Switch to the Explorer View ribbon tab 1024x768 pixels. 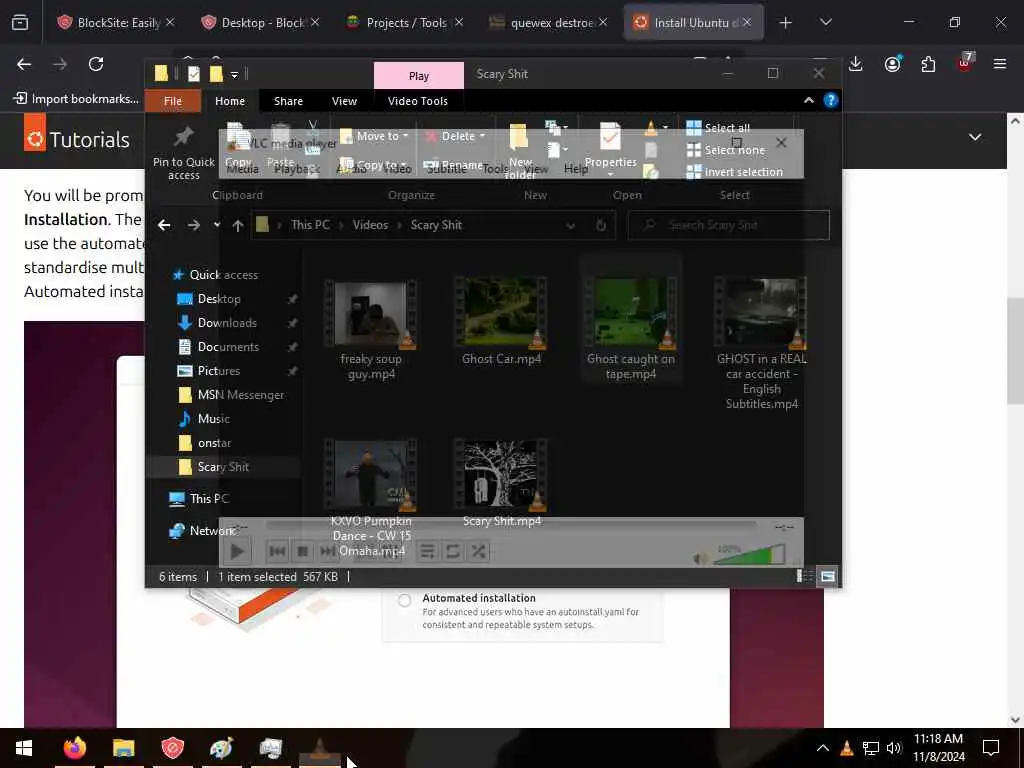[344, 101]
